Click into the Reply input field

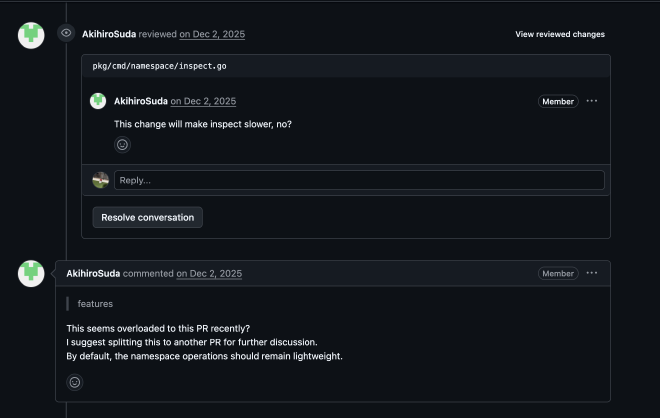(359, 180)
